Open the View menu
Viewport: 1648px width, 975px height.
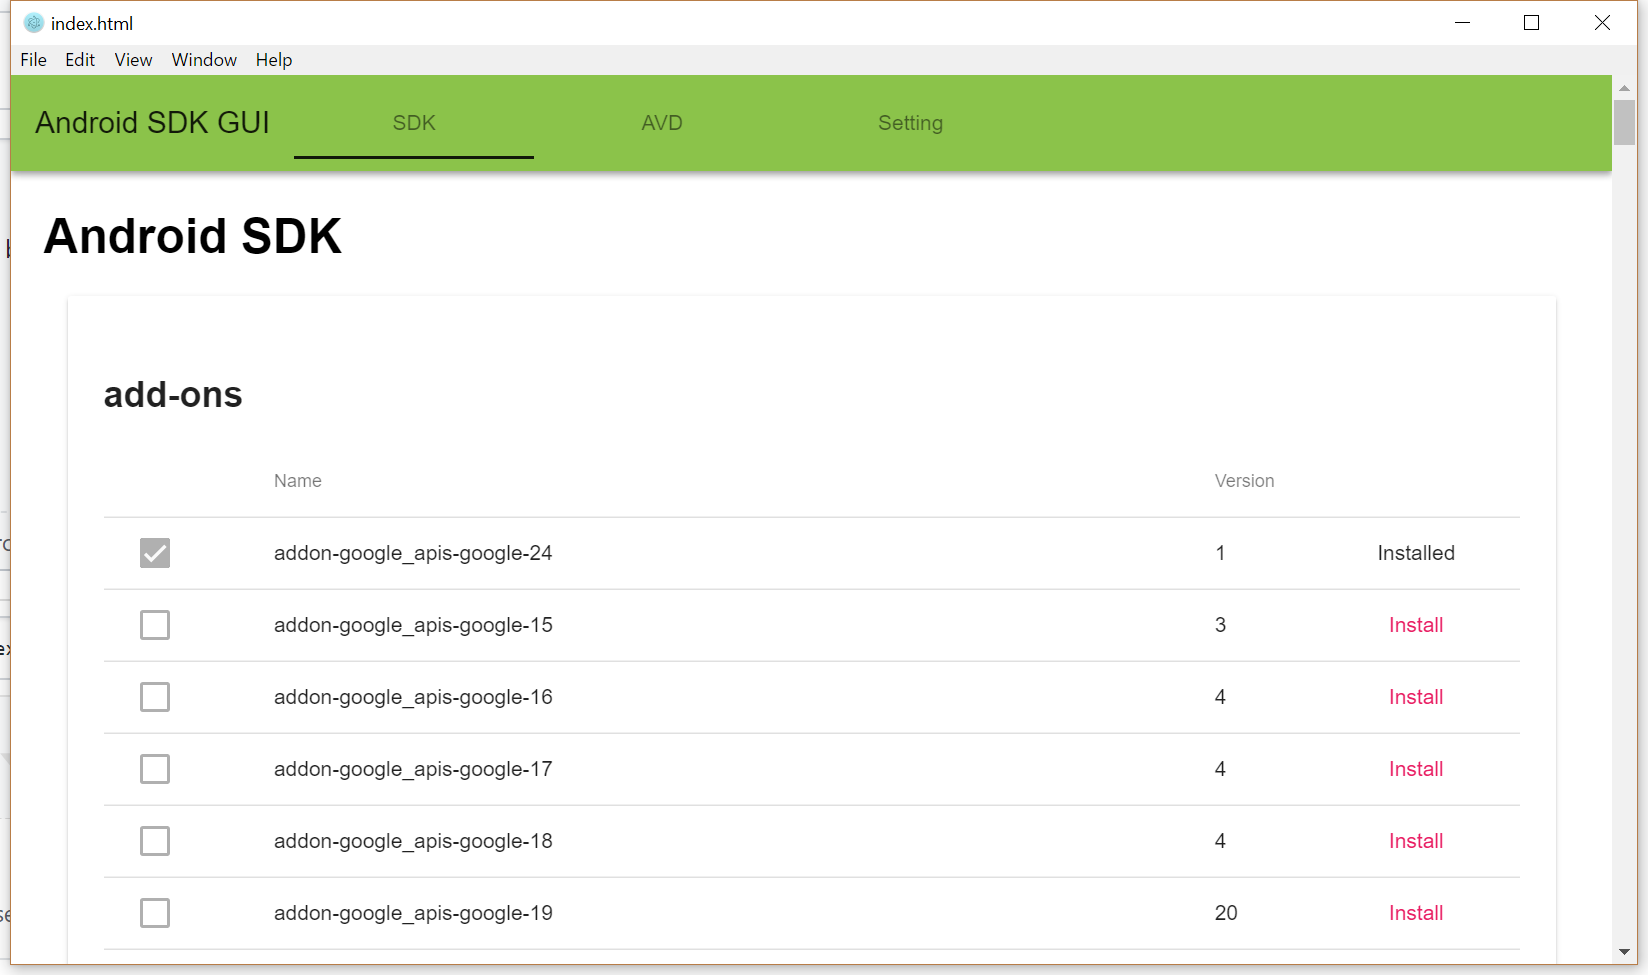tap(133, 60)
